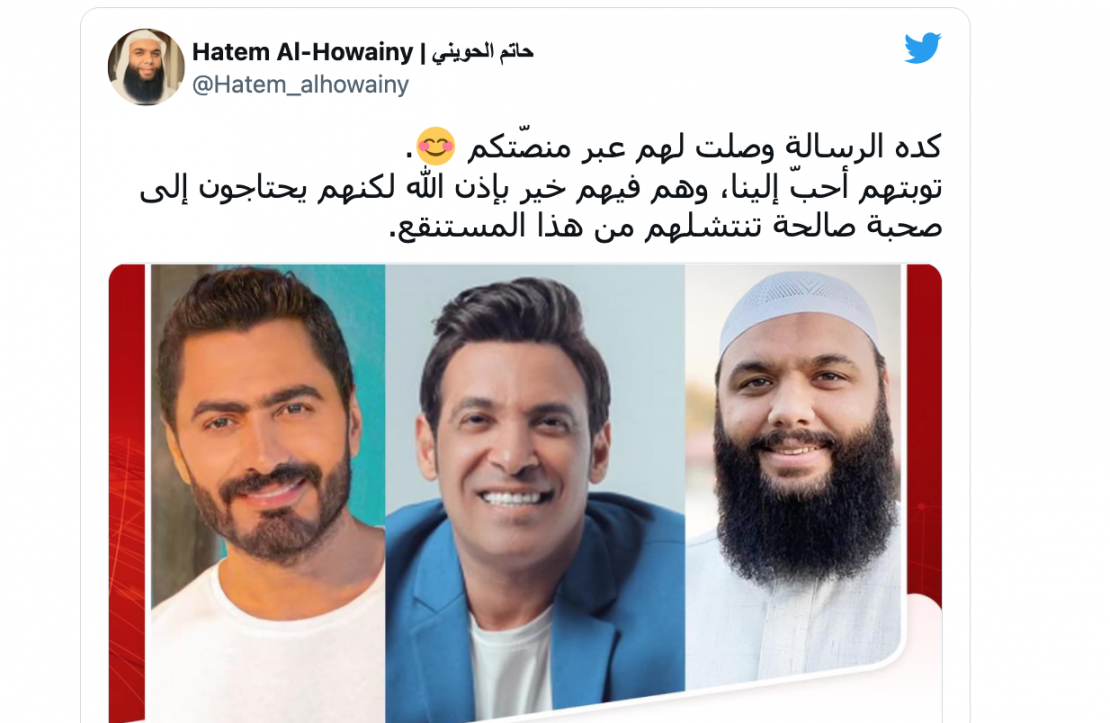Click the second line starting with توبتهم
The image size is (1110, 723).
tap(541, 188)
